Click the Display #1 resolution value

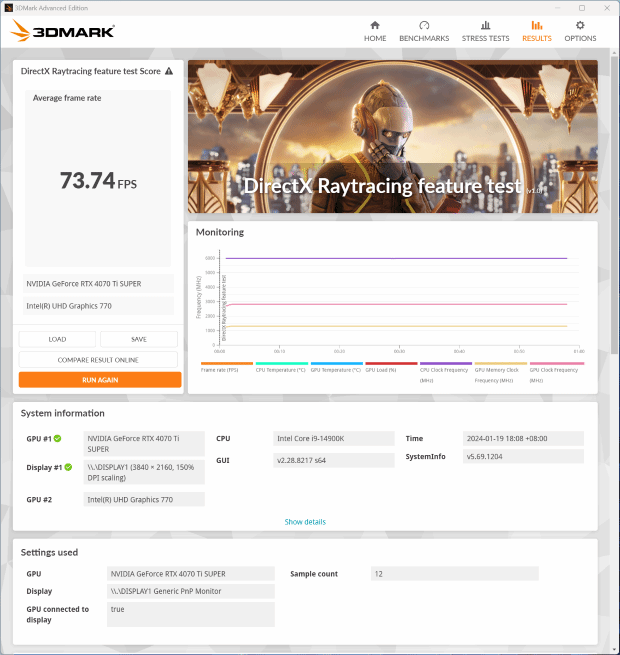point(144,472)
